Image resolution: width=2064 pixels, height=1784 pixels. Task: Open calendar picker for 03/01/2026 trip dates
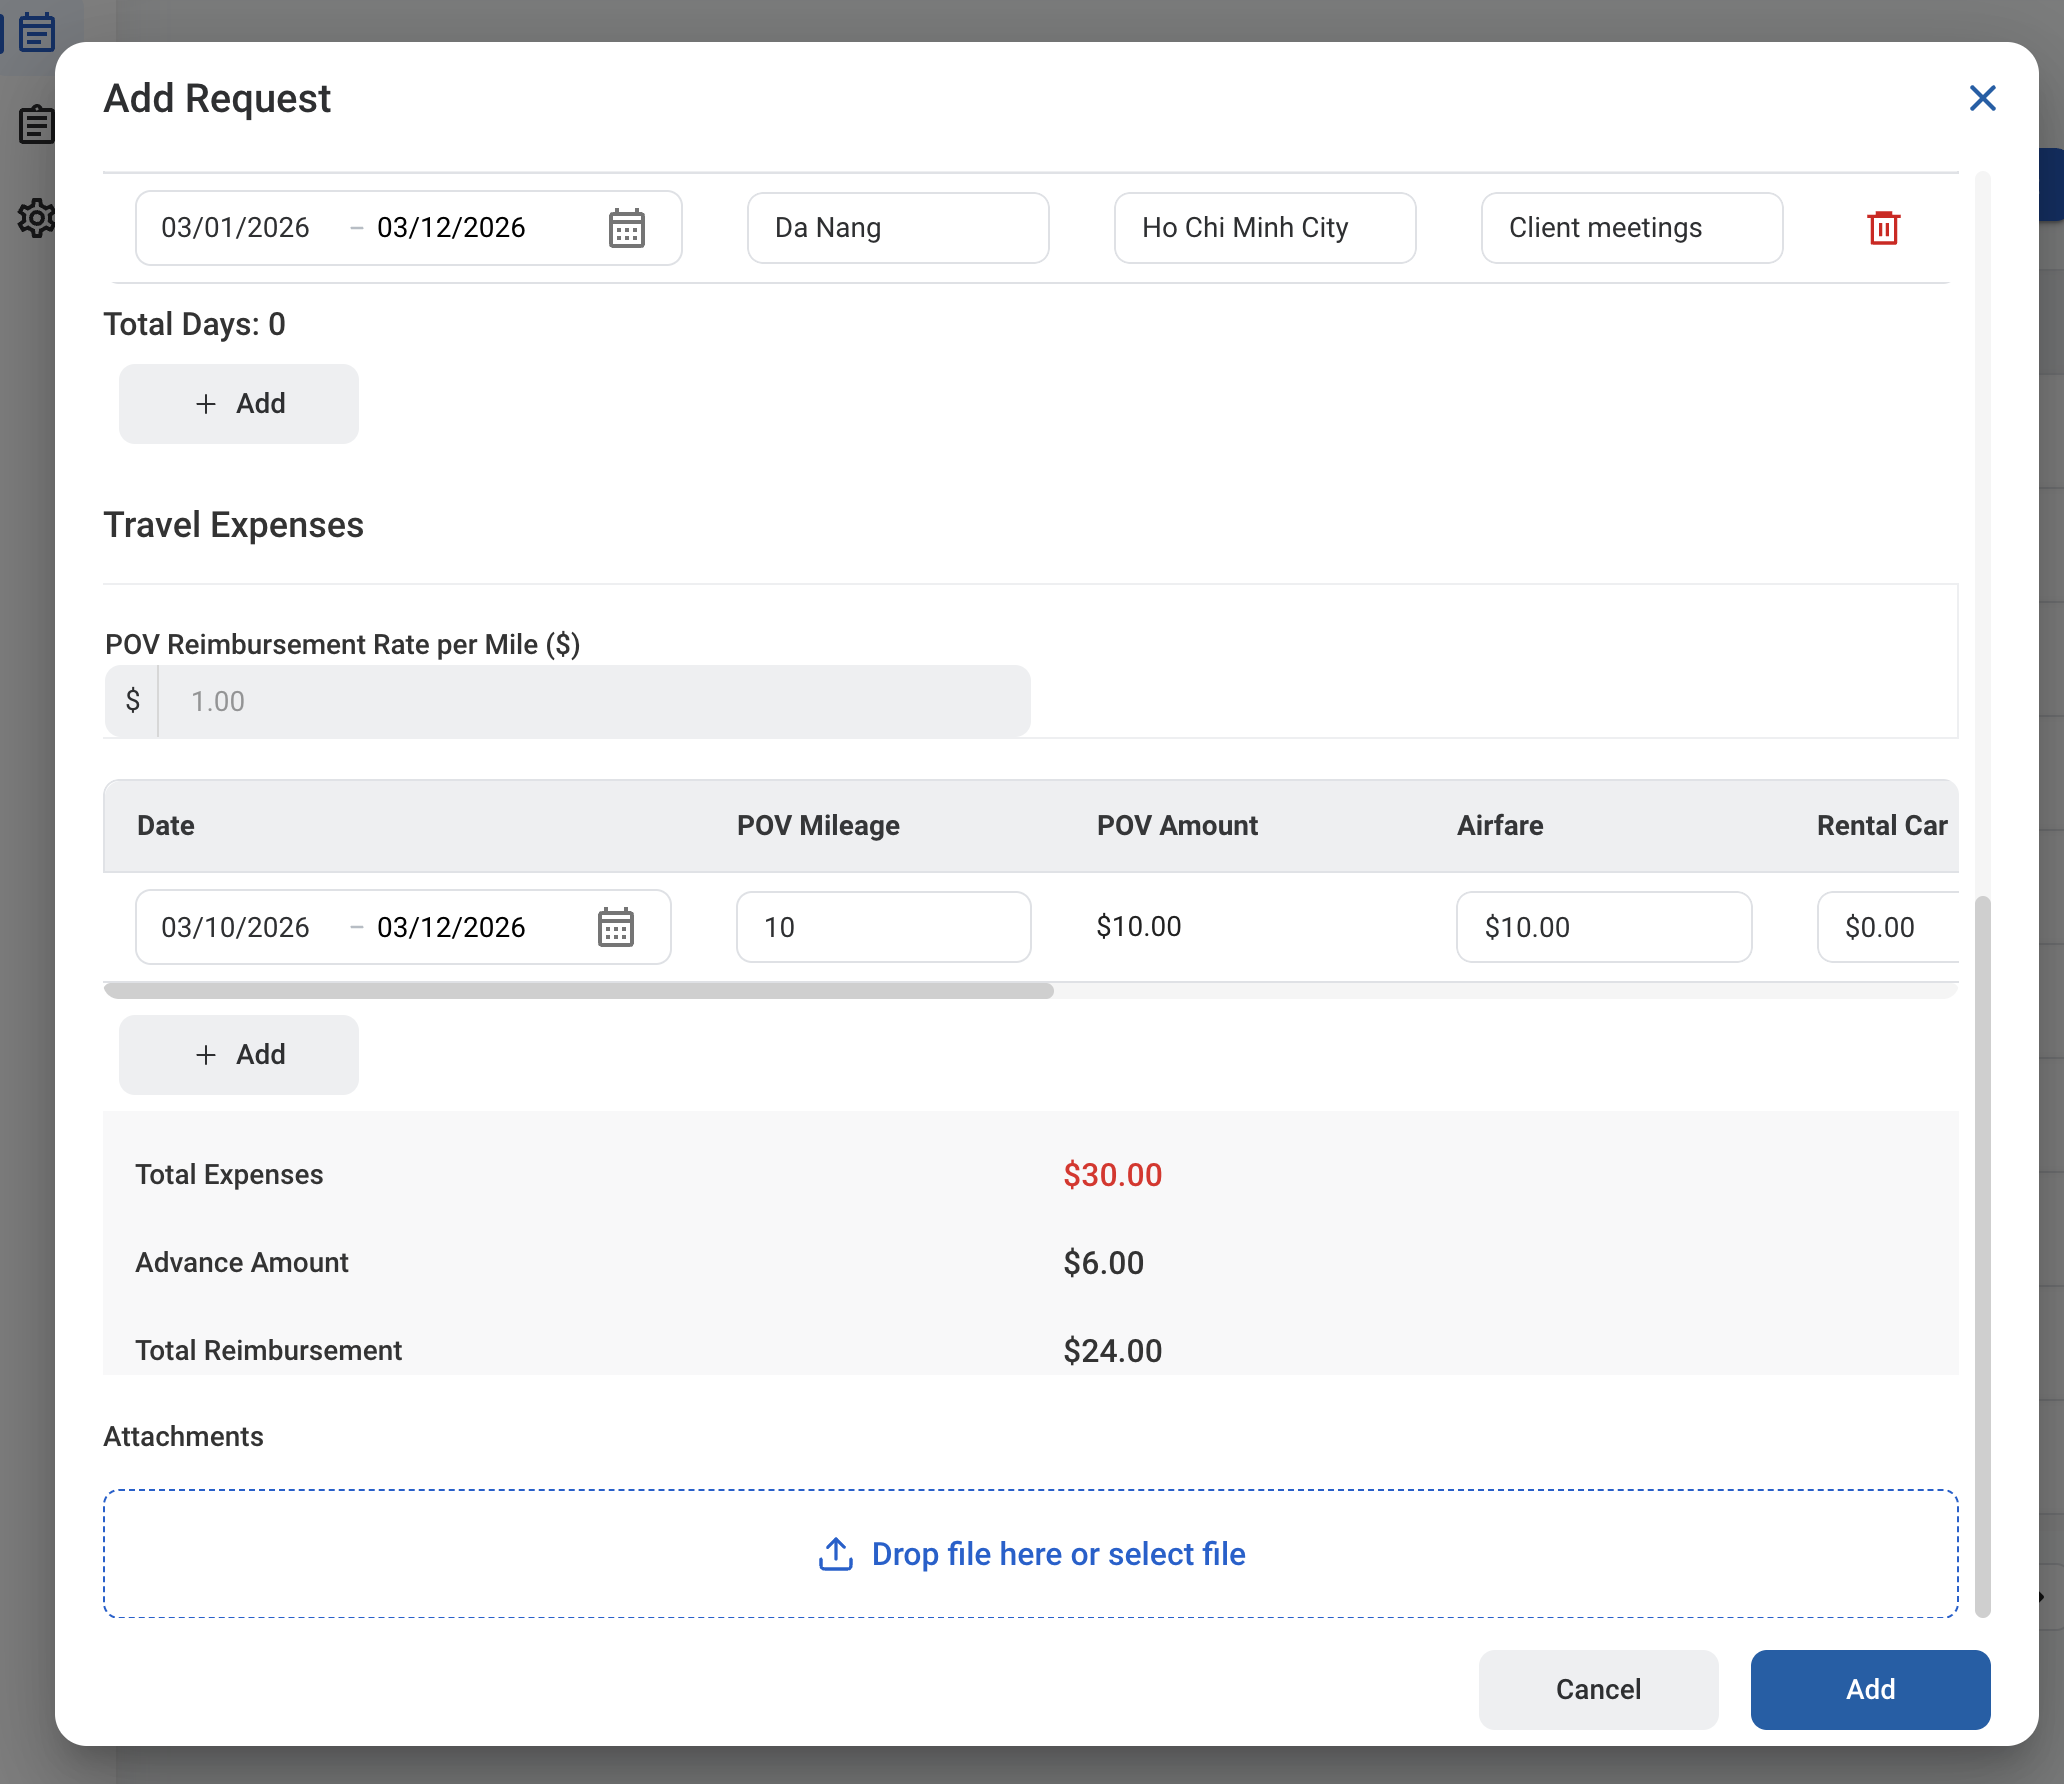pos(627,228)
